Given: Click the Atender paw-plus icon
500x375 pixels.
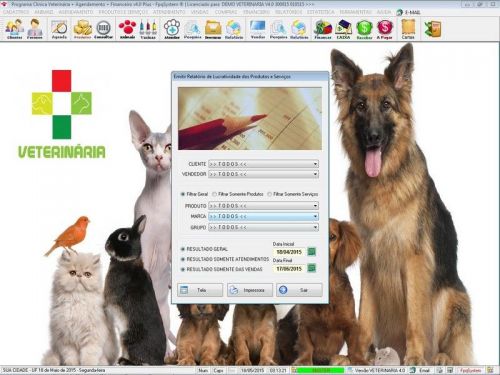Looking at the screenshot, I should 172,29.
